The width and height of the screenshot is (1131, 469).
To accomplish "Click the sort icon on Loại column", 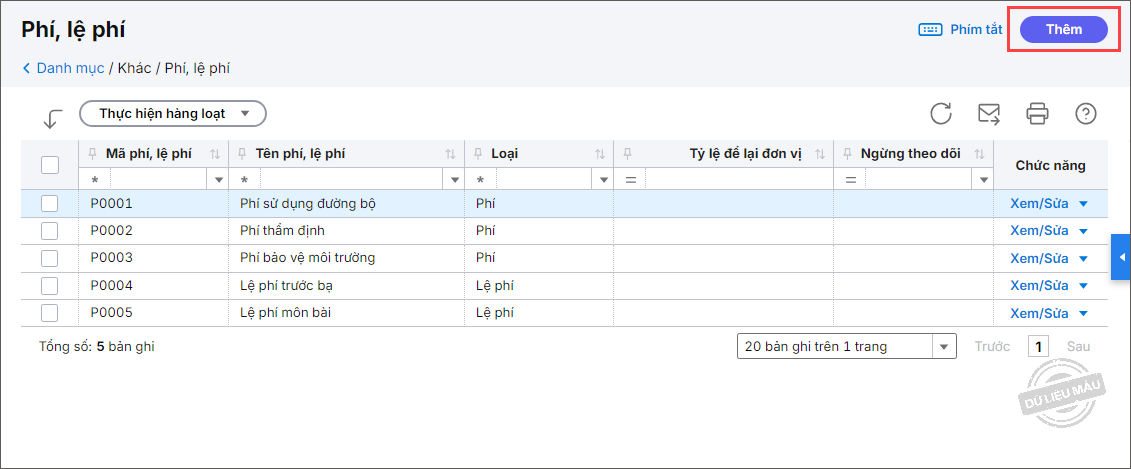I will 600,154.
